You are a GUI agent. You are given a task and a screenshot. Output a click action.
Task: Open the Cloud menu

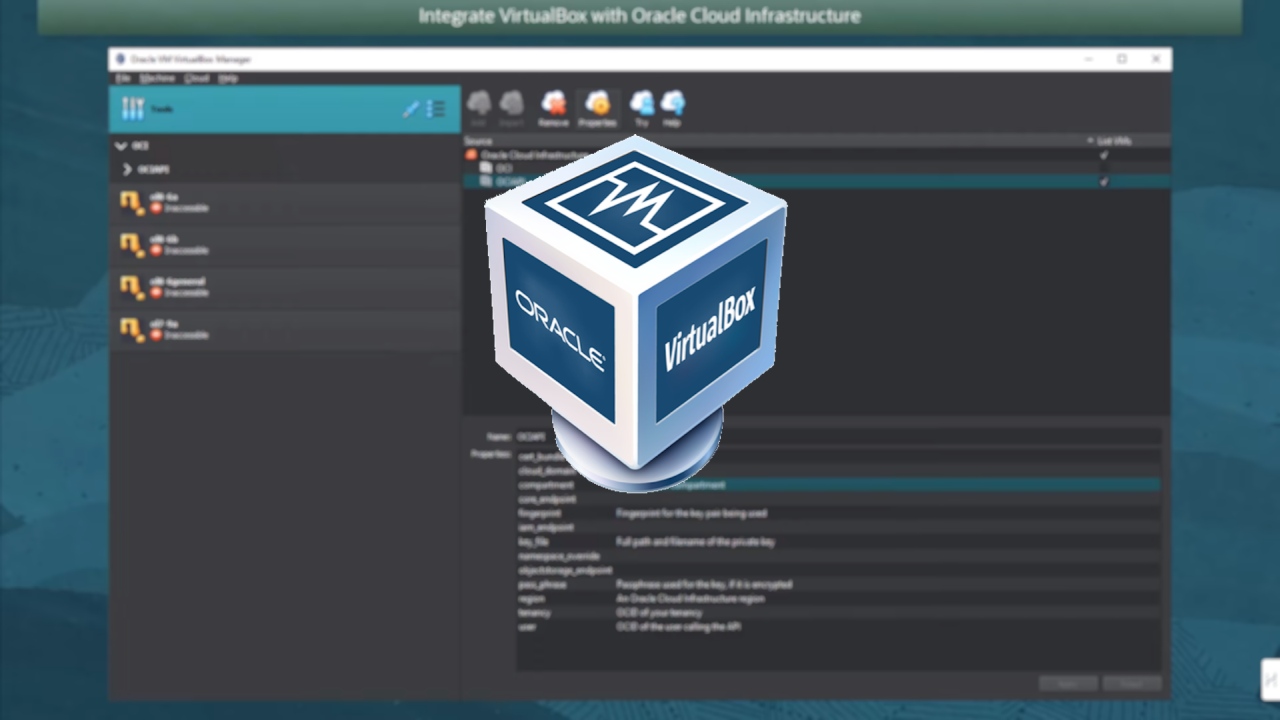click(x=197, y=78)
